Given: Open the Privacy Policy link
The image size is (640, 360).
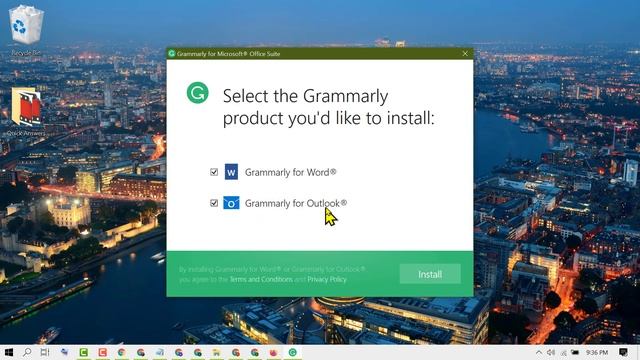Looking at the screenshot, I should coord(327,279).
